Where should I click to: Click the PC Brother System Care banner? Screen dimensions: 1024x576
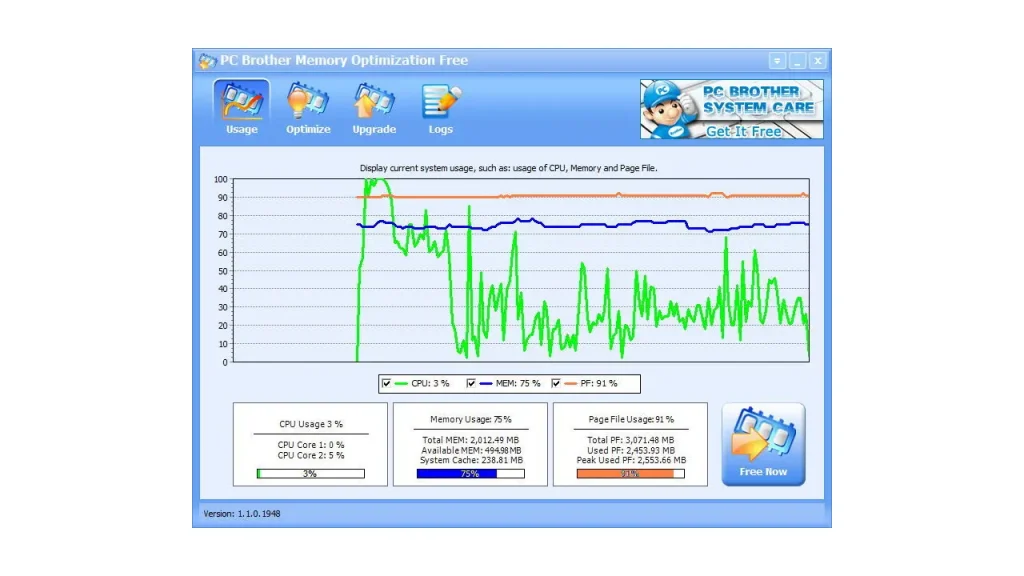point(731,109)
